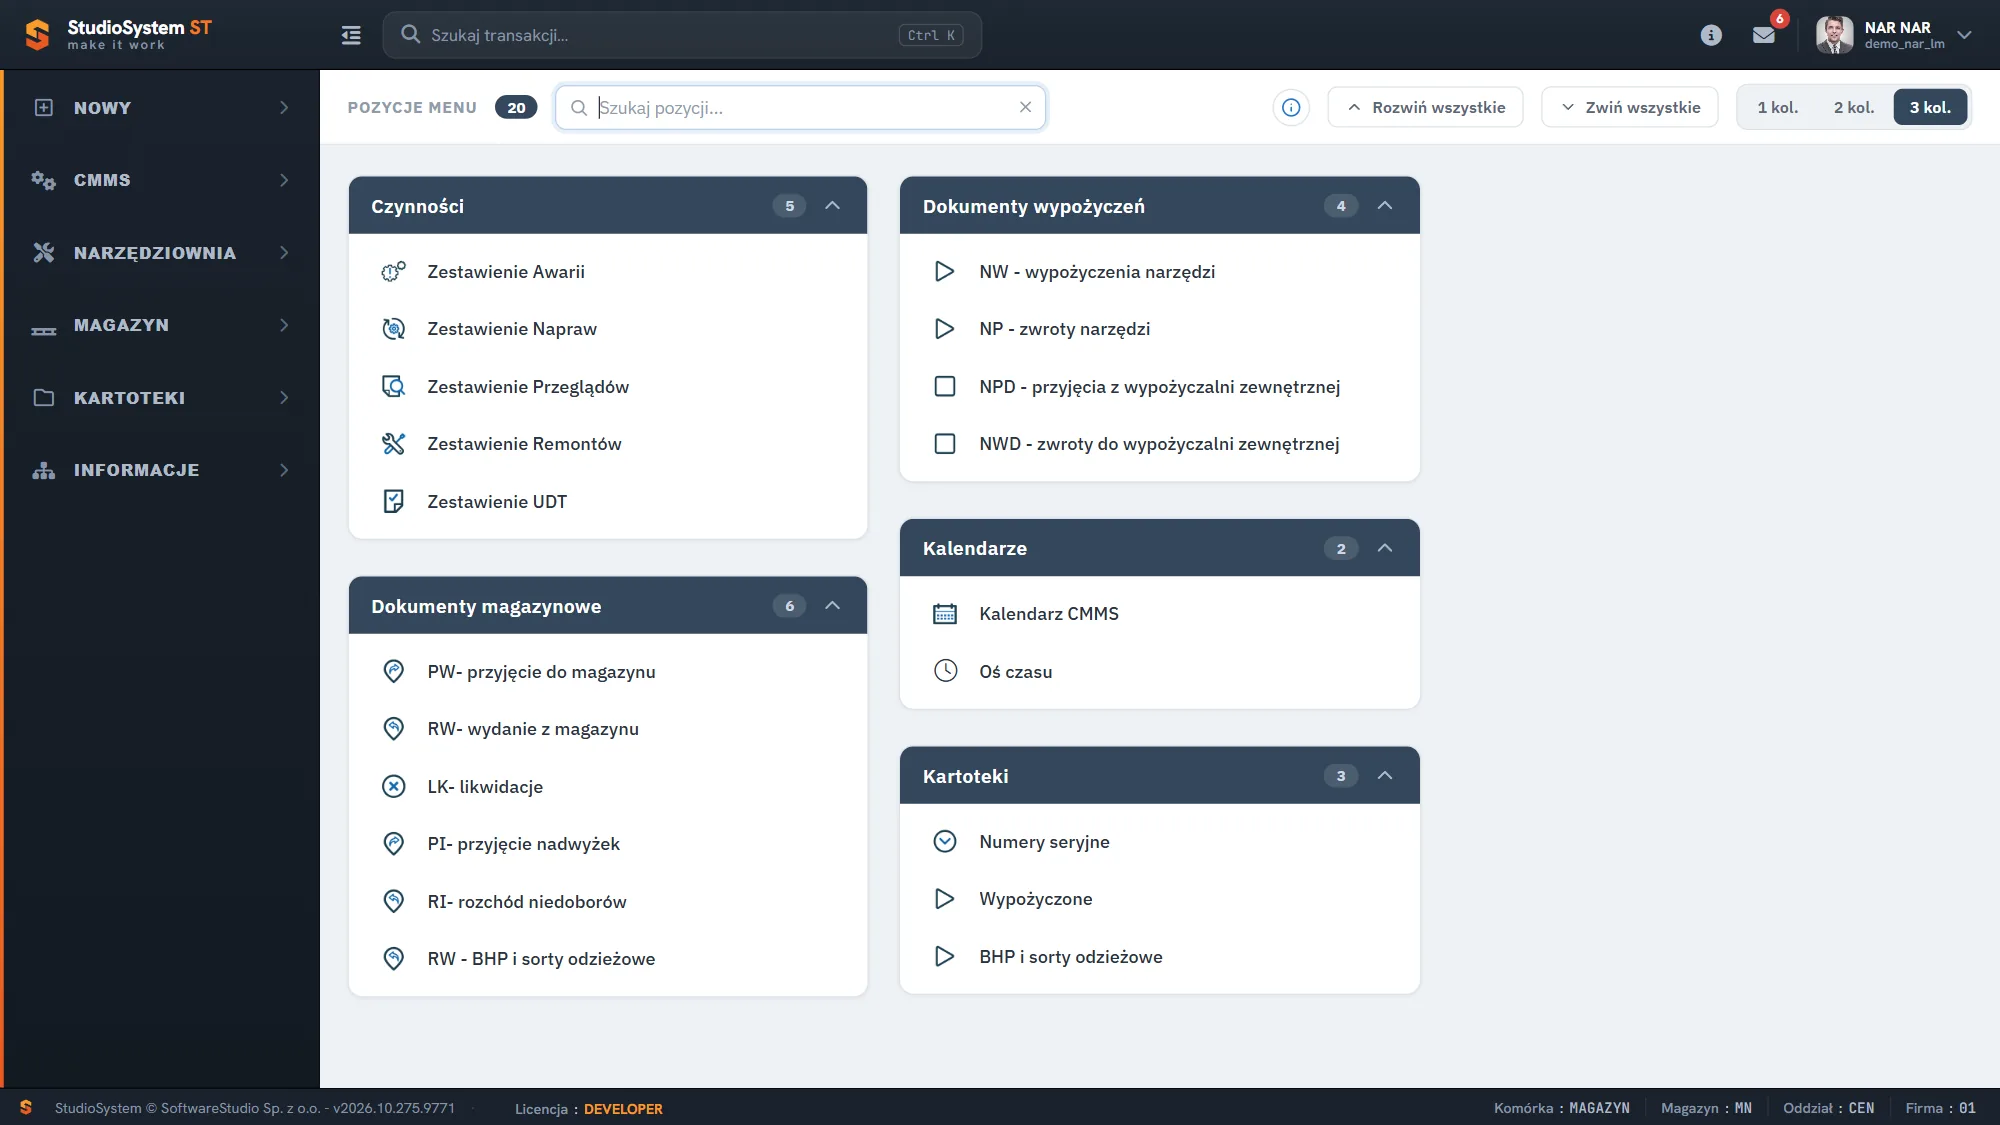This screenshot has height=1125, width=2000.
Task: Collapse the Kalendarze panel
Action: [1385, 548]
